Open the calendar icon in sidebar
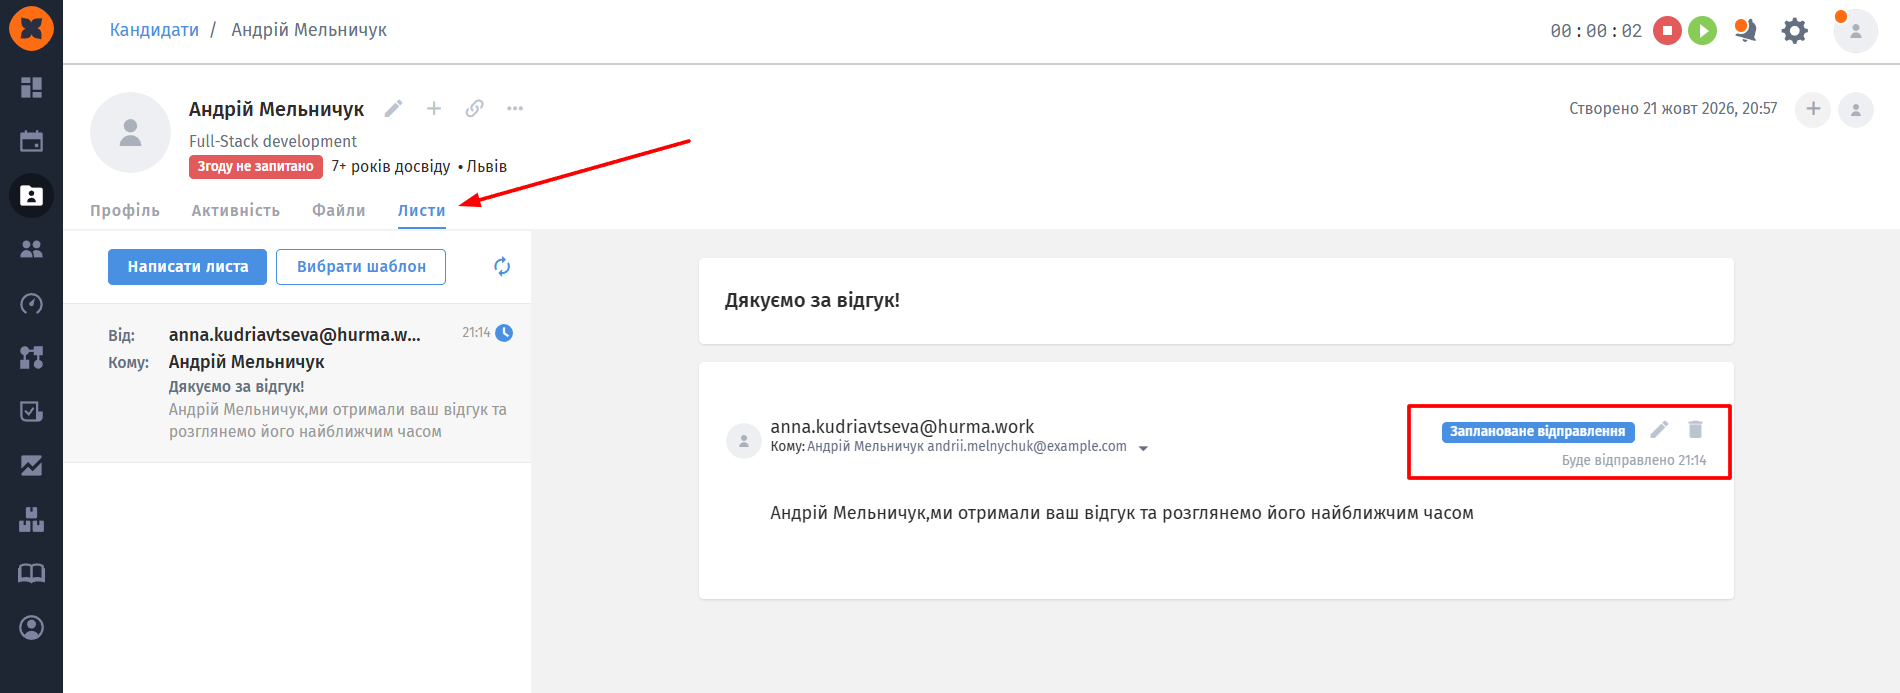This screenshot has height=693, width=1900. pyautogui.click(x=31, y=141)
